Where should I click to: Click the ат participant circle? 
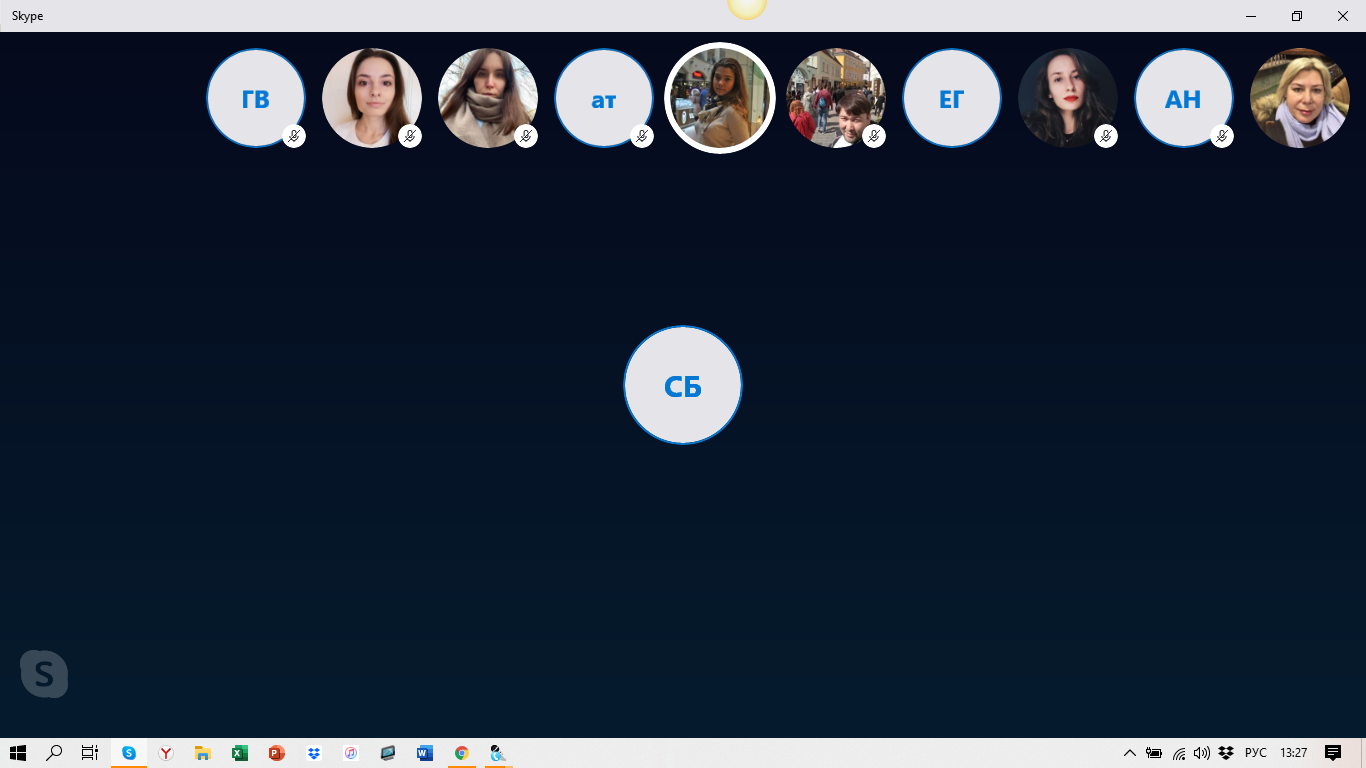[603, 98]
